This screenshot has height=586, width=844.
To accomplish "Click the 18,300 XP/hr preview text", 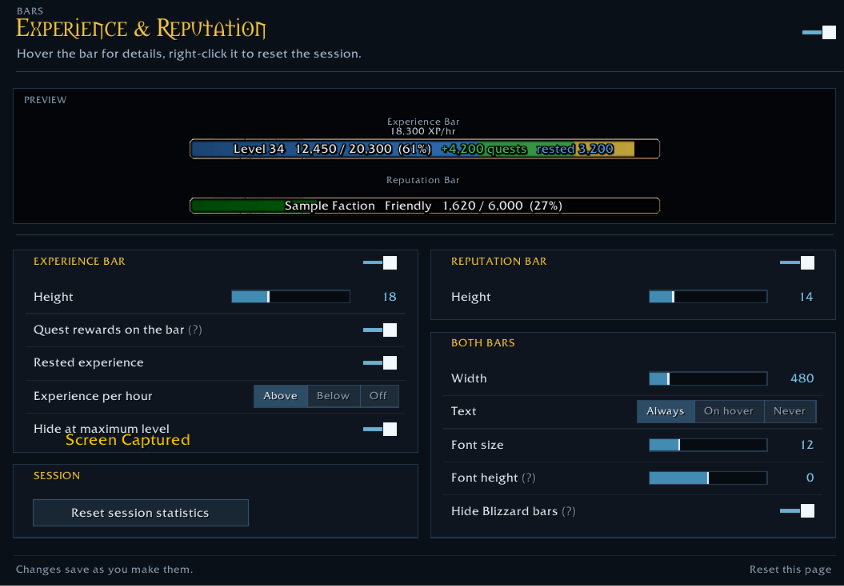I will click(x=423, y=131).
